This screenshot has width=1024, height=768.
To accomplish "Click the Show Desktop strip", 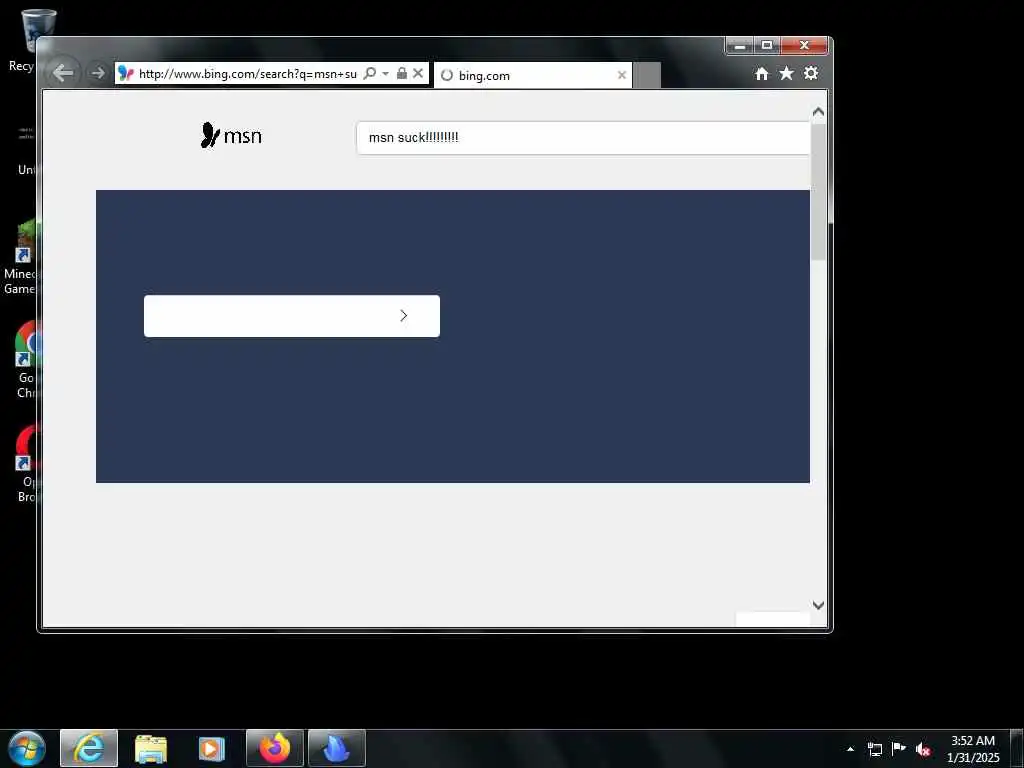I will (x=1017, y=748).
